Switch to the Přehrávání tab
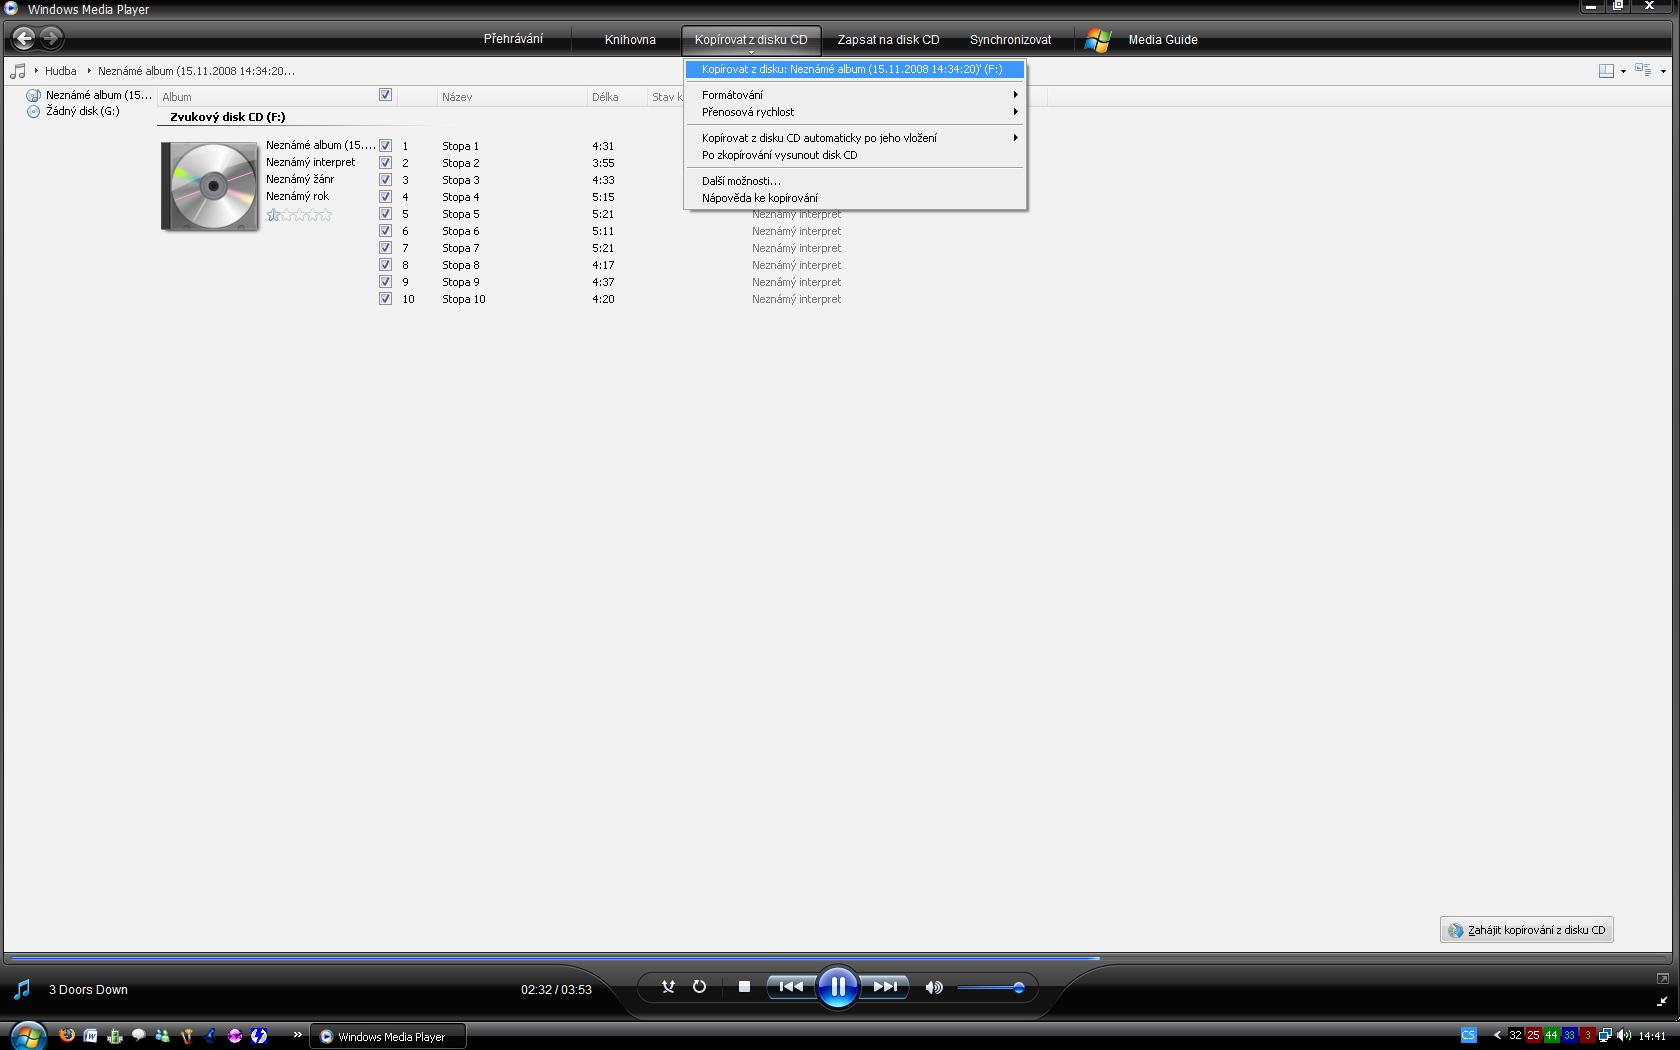The width and height of the screenshot is (1680, 1050). 513,39
